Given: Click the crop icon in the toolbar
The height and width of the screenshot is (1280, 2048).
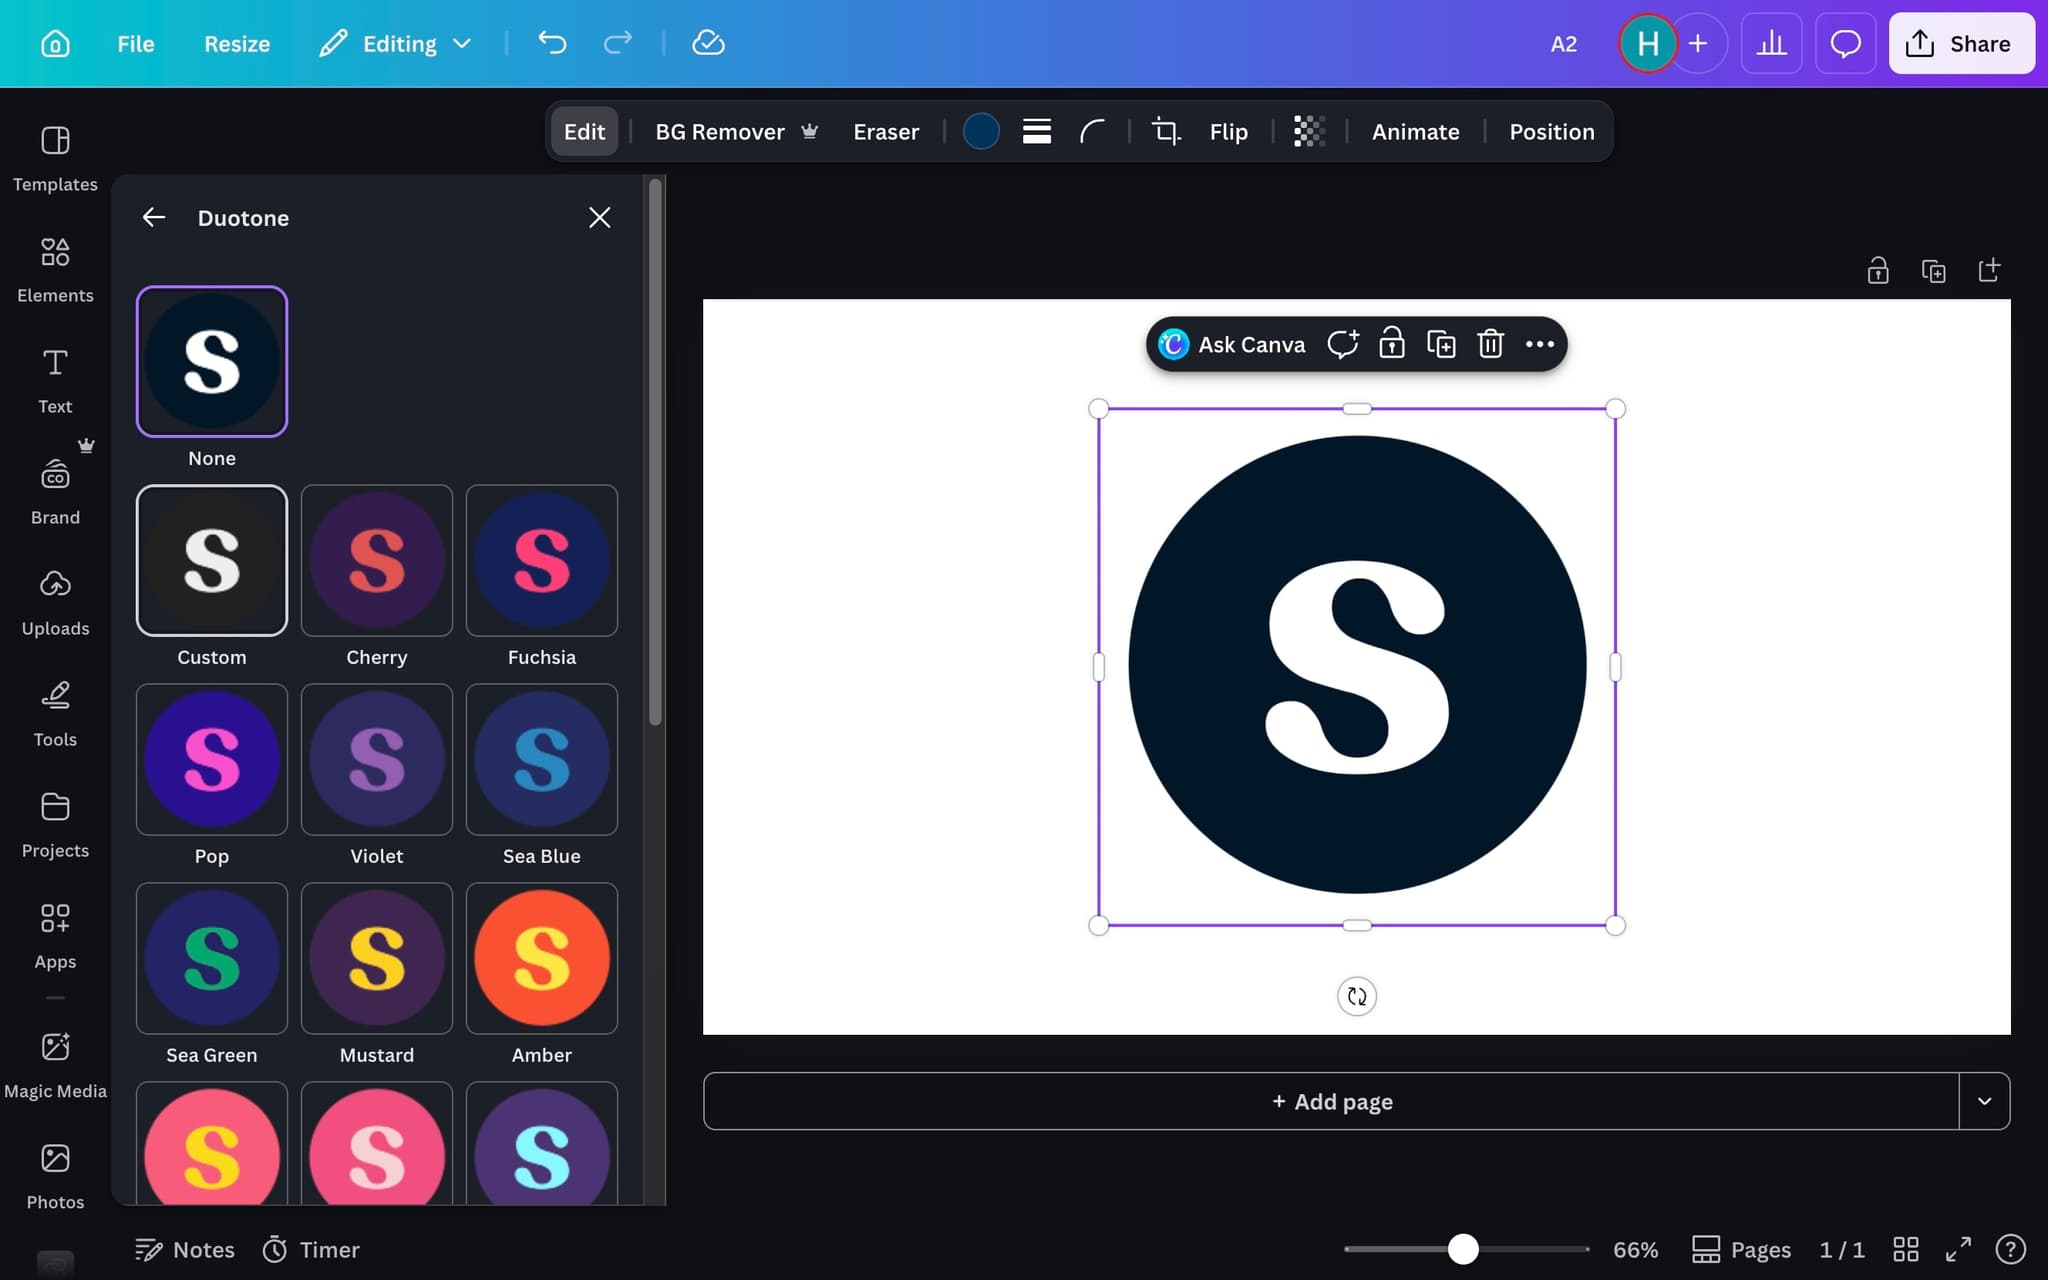Looking at the screenshot, I should click(1165, 131).
